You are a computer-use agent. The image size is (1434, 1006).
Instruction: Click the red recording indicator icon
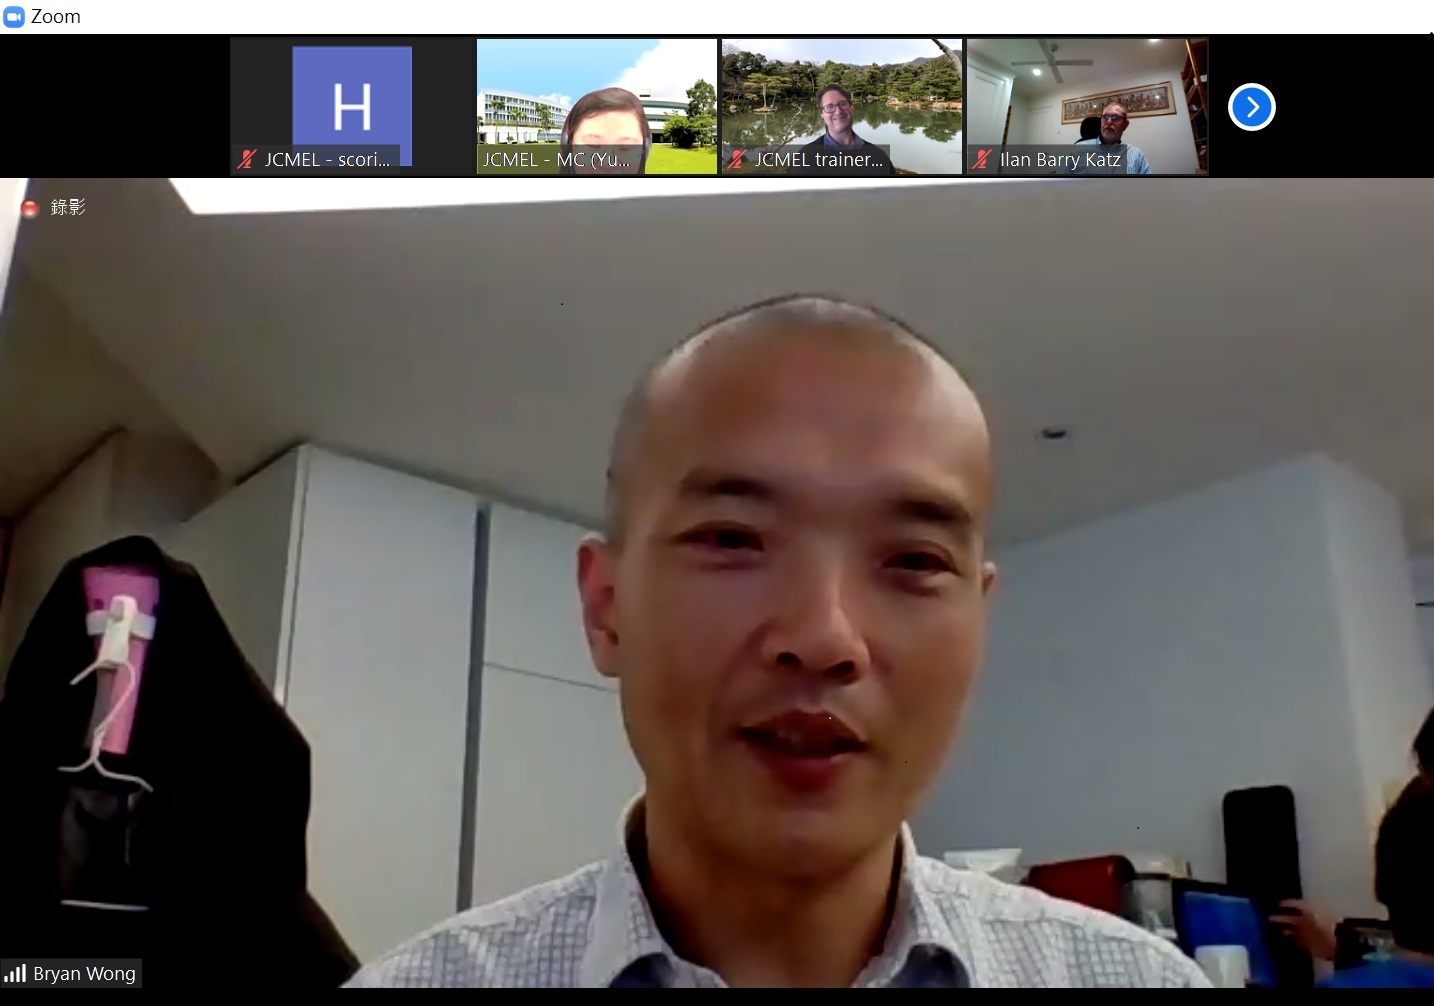tap(30, 208)
